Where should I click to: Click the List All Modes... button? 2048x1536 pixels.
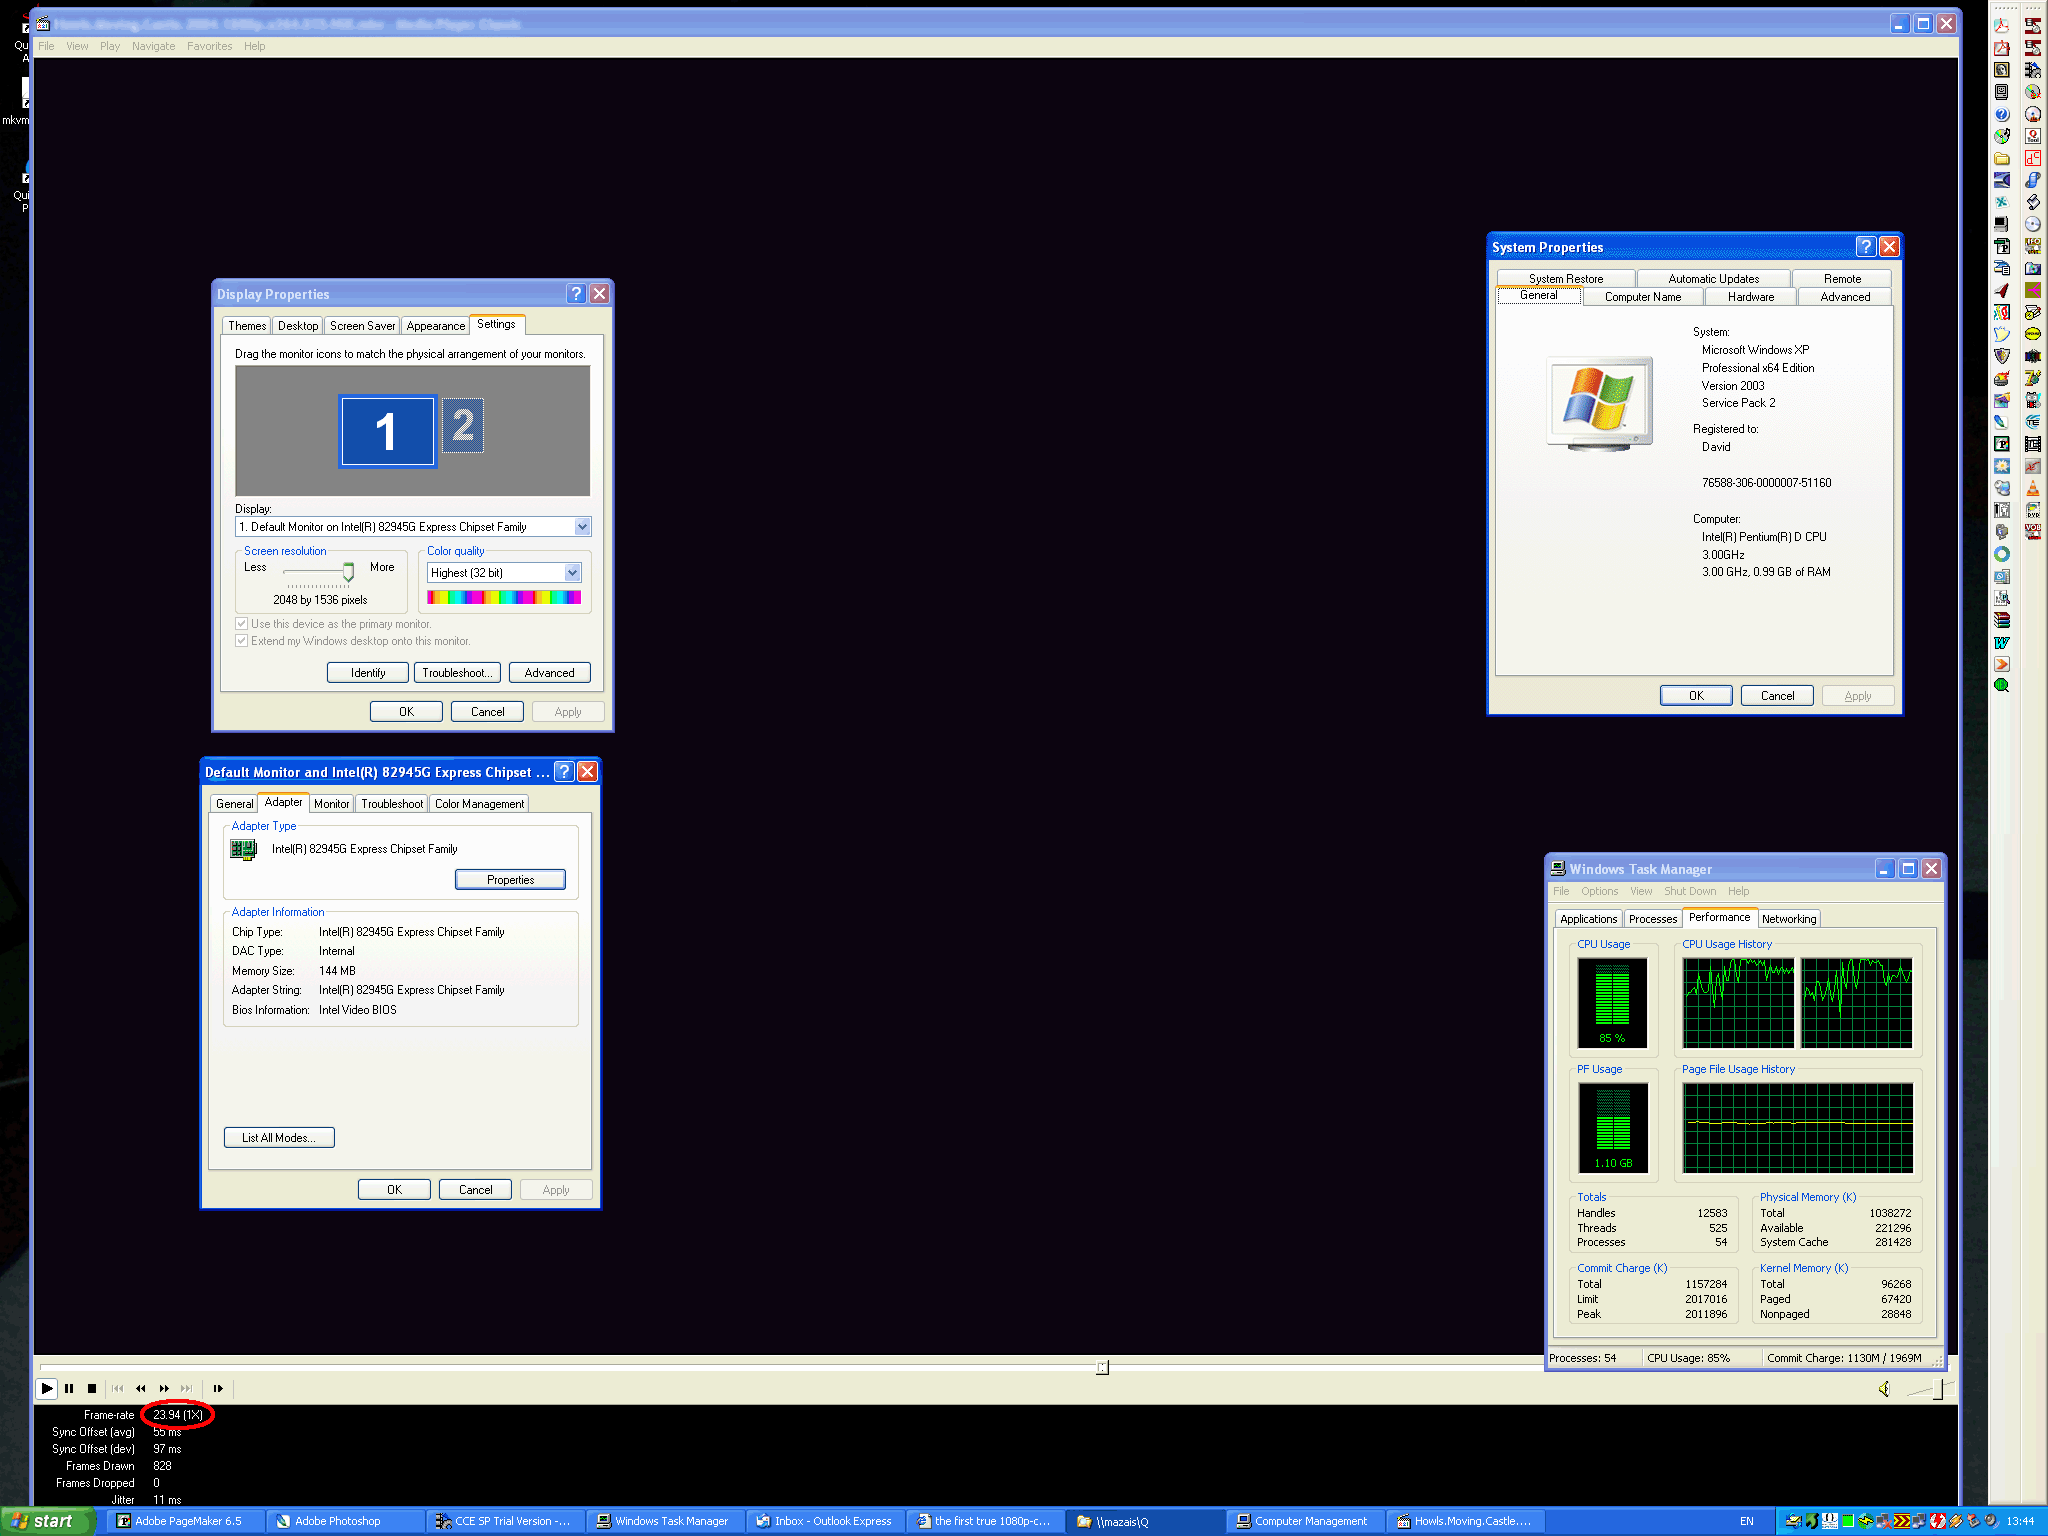[x=279, y=1138]
